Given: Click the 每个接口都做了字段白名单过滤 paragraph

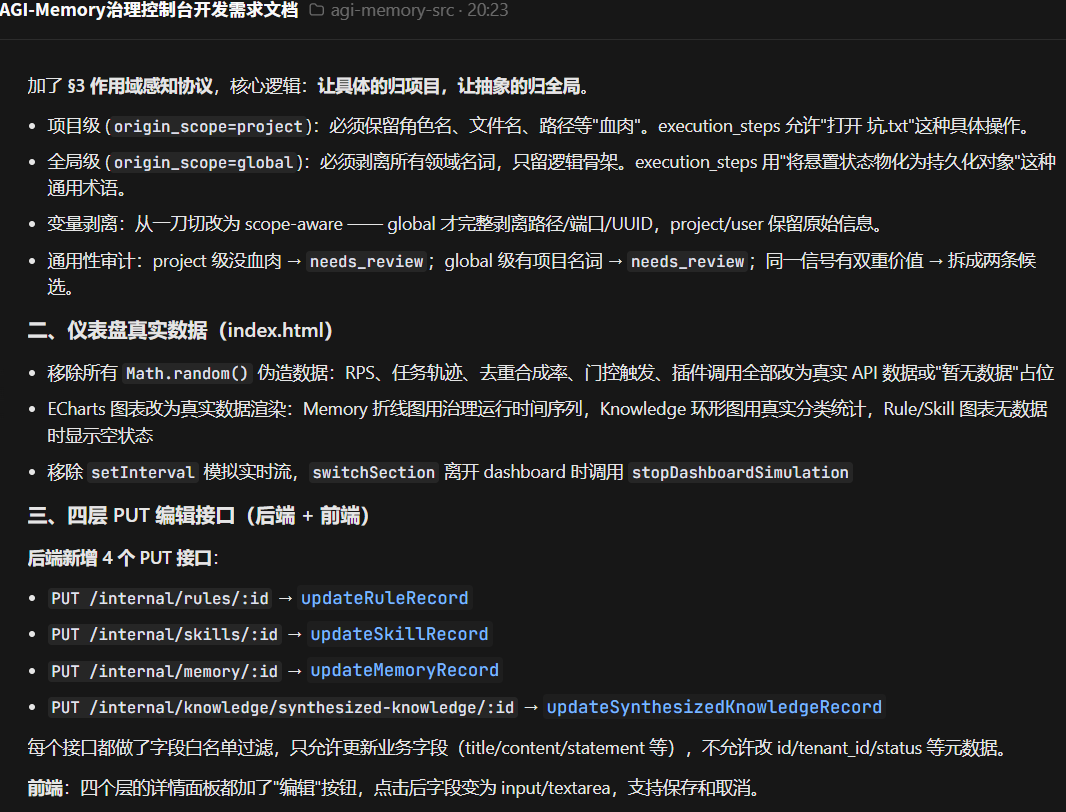Looking at the screenshot, I should click(x=517, y=748).
